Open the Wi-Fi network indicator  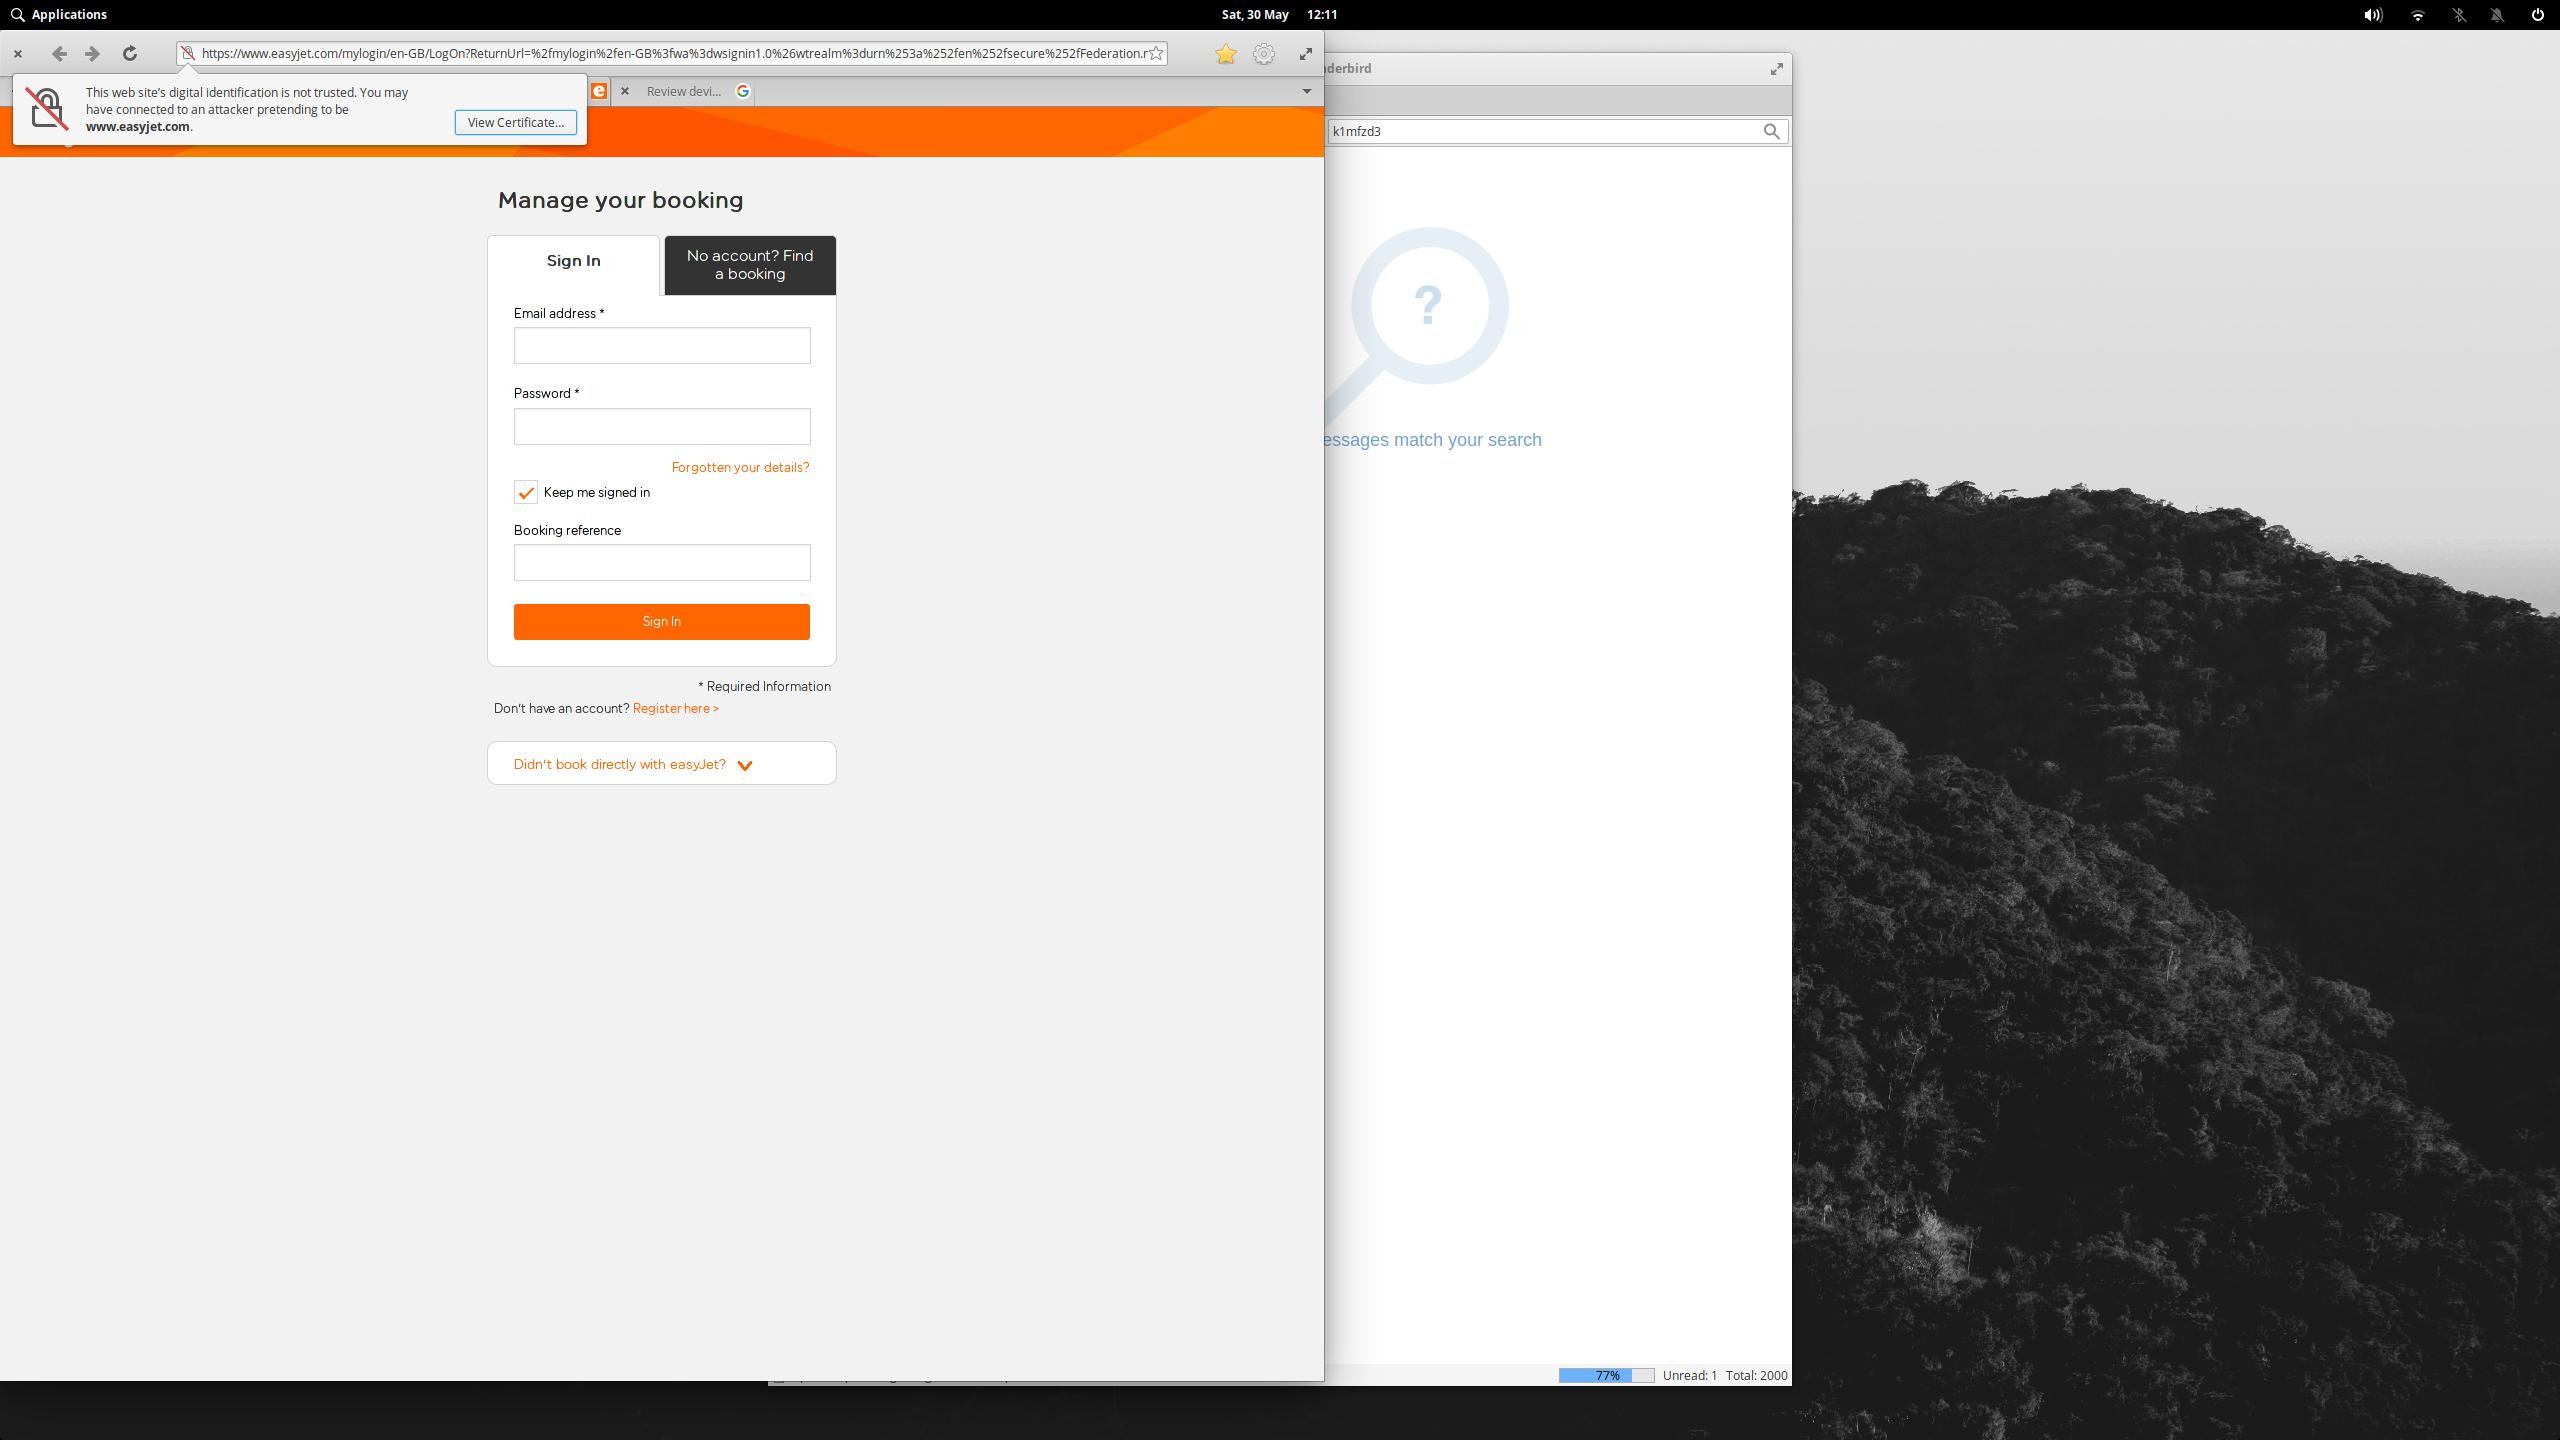[x=2418, y=15]
